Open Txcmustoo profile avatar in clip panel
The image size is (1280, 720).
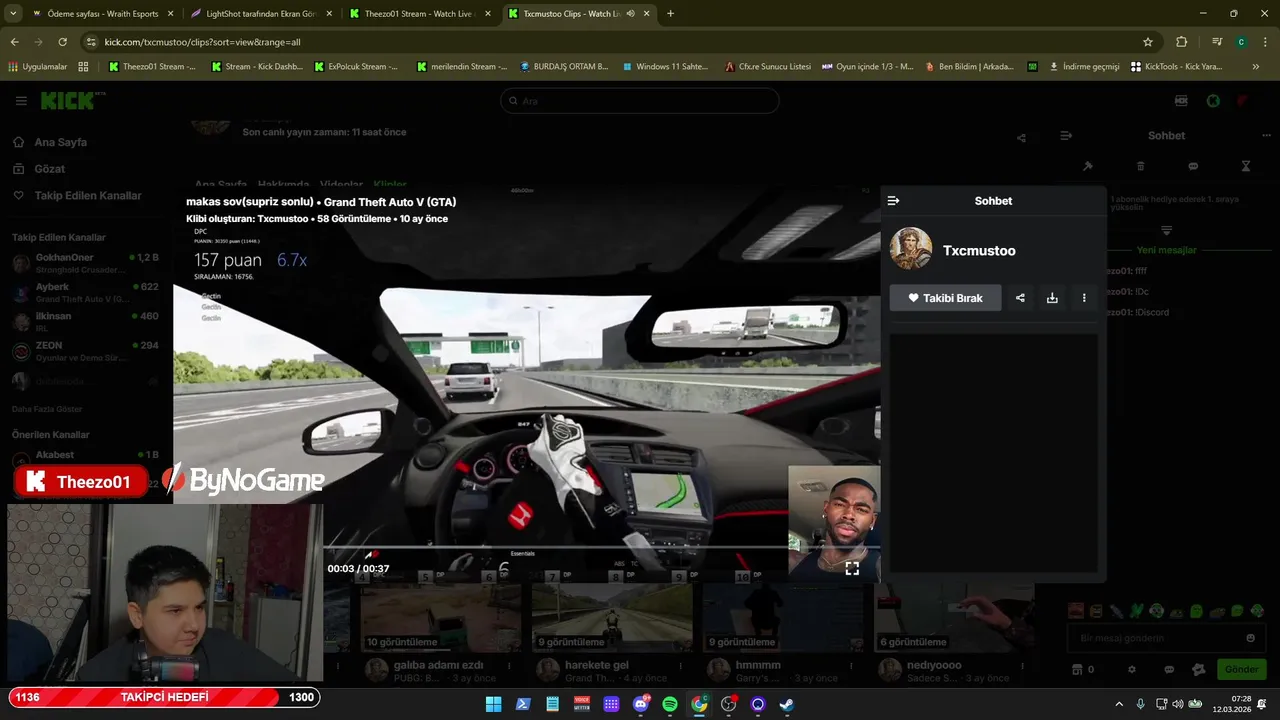pos(911,249)
